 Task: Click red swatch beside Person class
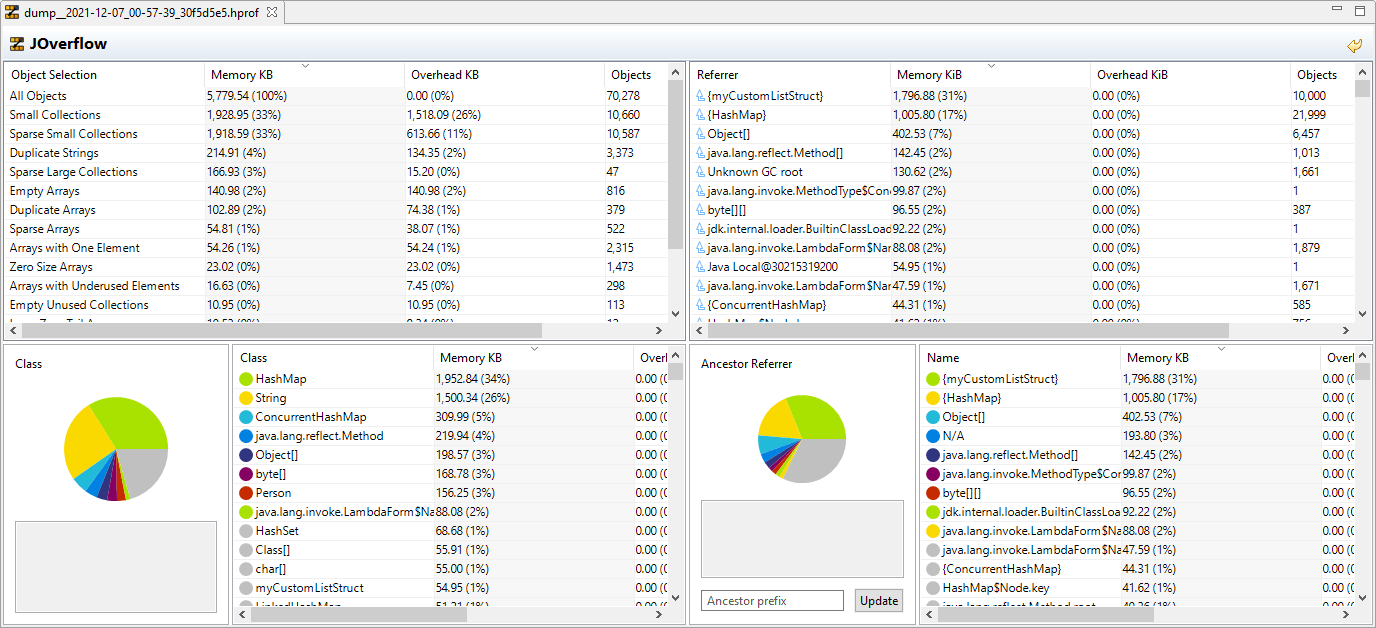[246, 493]
